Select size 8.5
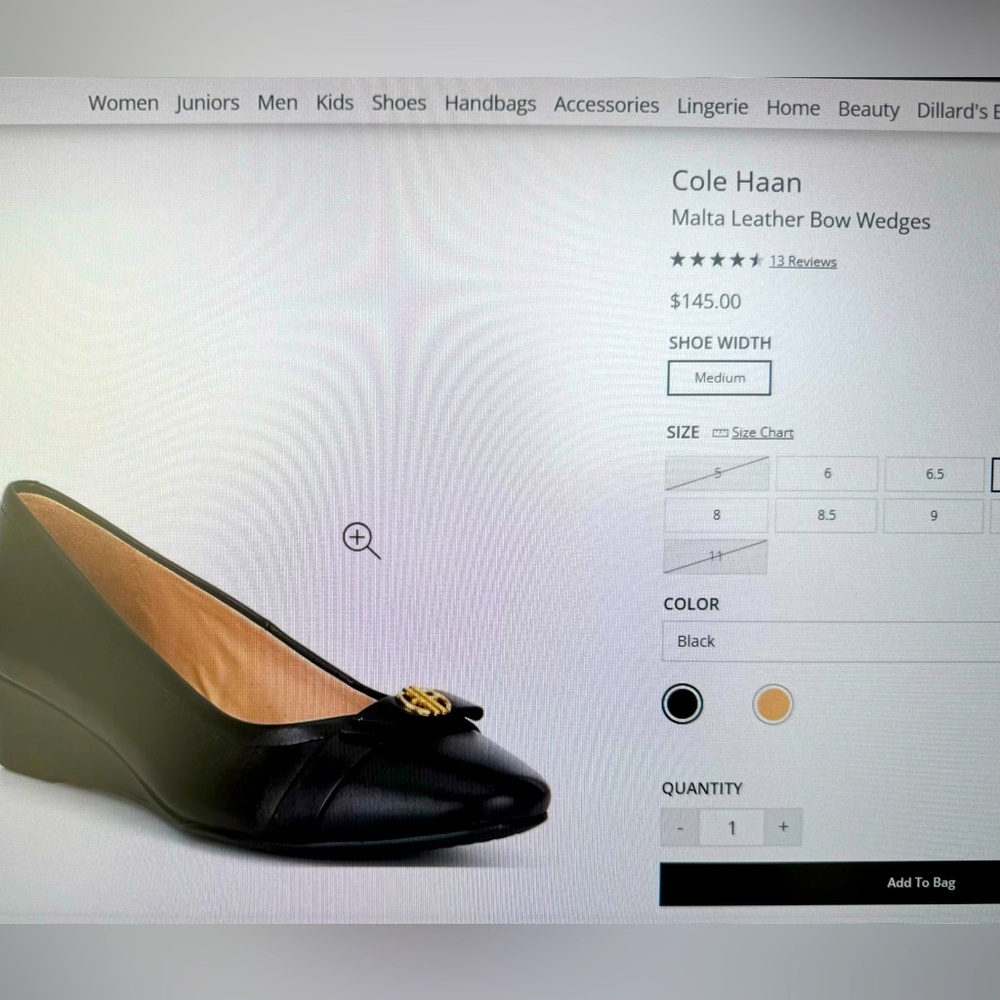Image resolution: width=1000 pixels, height=1000 pixels. (x=826, y=515)
